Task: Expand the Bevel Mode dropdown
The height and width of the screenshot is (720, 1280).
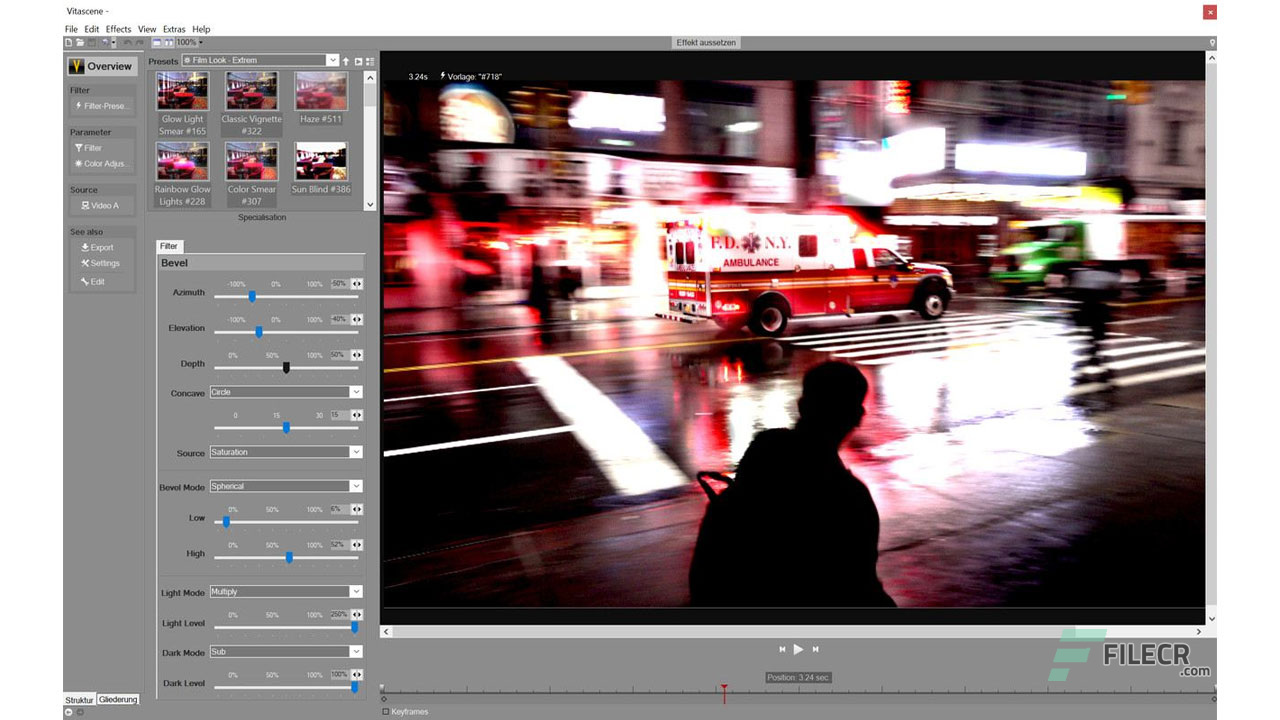Action: (x=286, y=487)
